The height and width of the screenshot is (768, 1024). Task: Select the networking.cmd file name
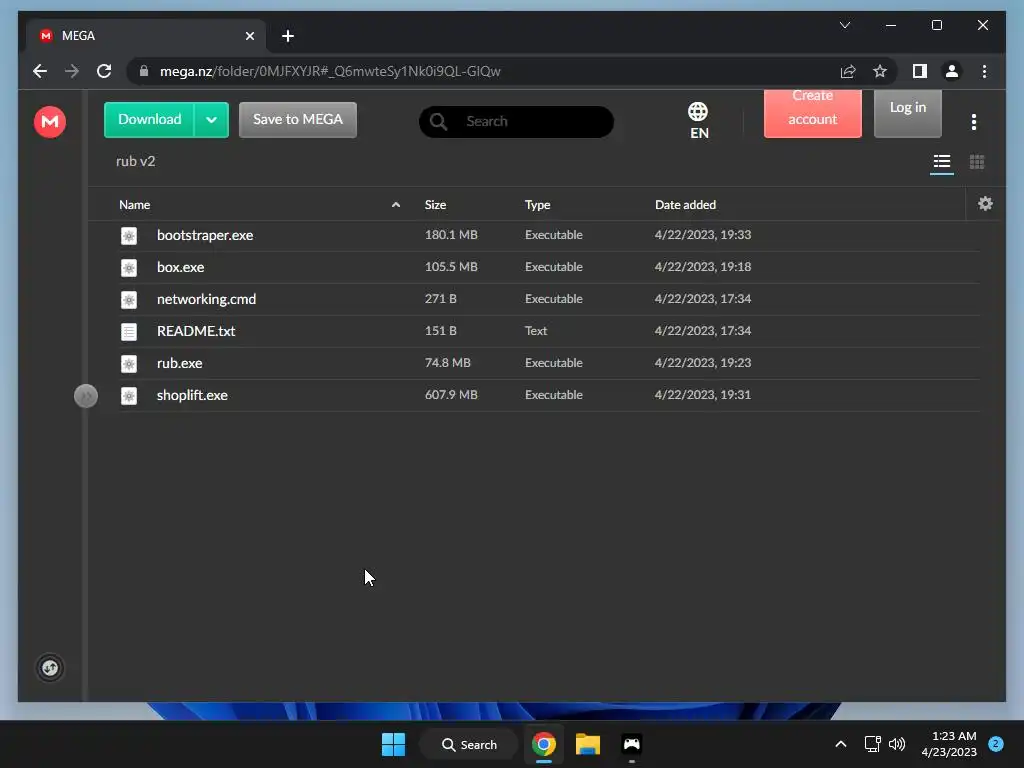coord(206,299)
